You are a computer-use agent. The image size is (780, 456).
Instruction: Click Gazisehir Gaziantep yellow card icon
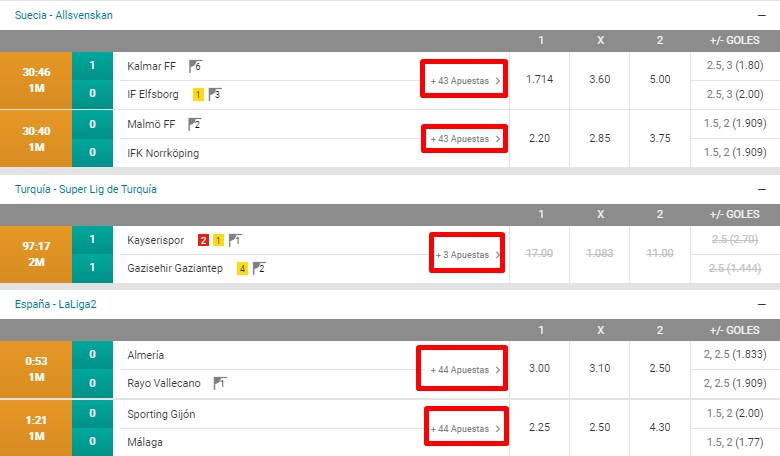tap(242, 269)
